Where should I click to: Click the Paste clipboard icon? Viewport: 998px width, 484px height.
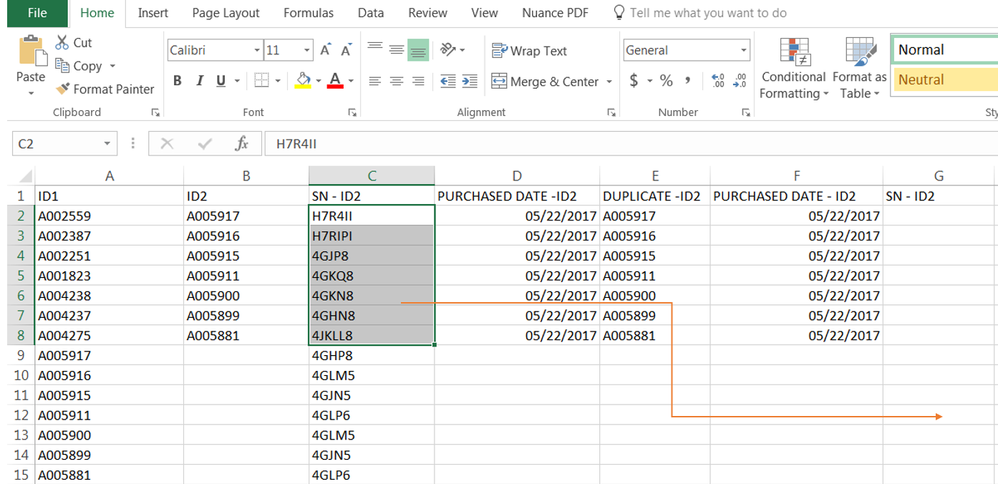pos(31,52)
